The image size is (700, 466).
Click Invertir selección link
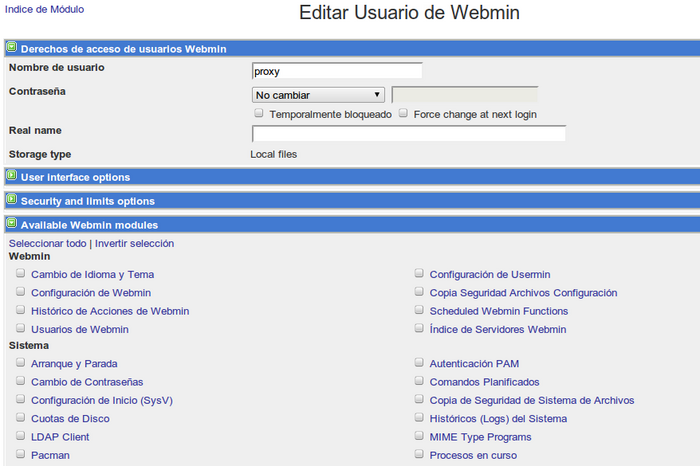pyautogui.click(x=134, y=243)
